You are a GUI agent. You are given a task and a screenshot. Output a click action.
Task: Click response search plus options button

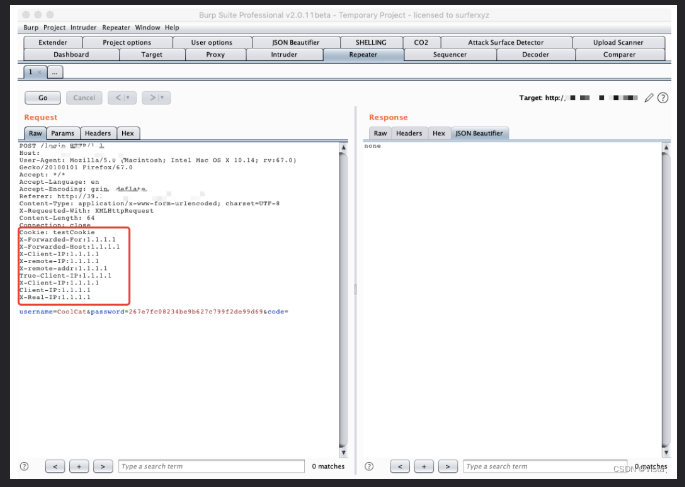pos(424,466)
